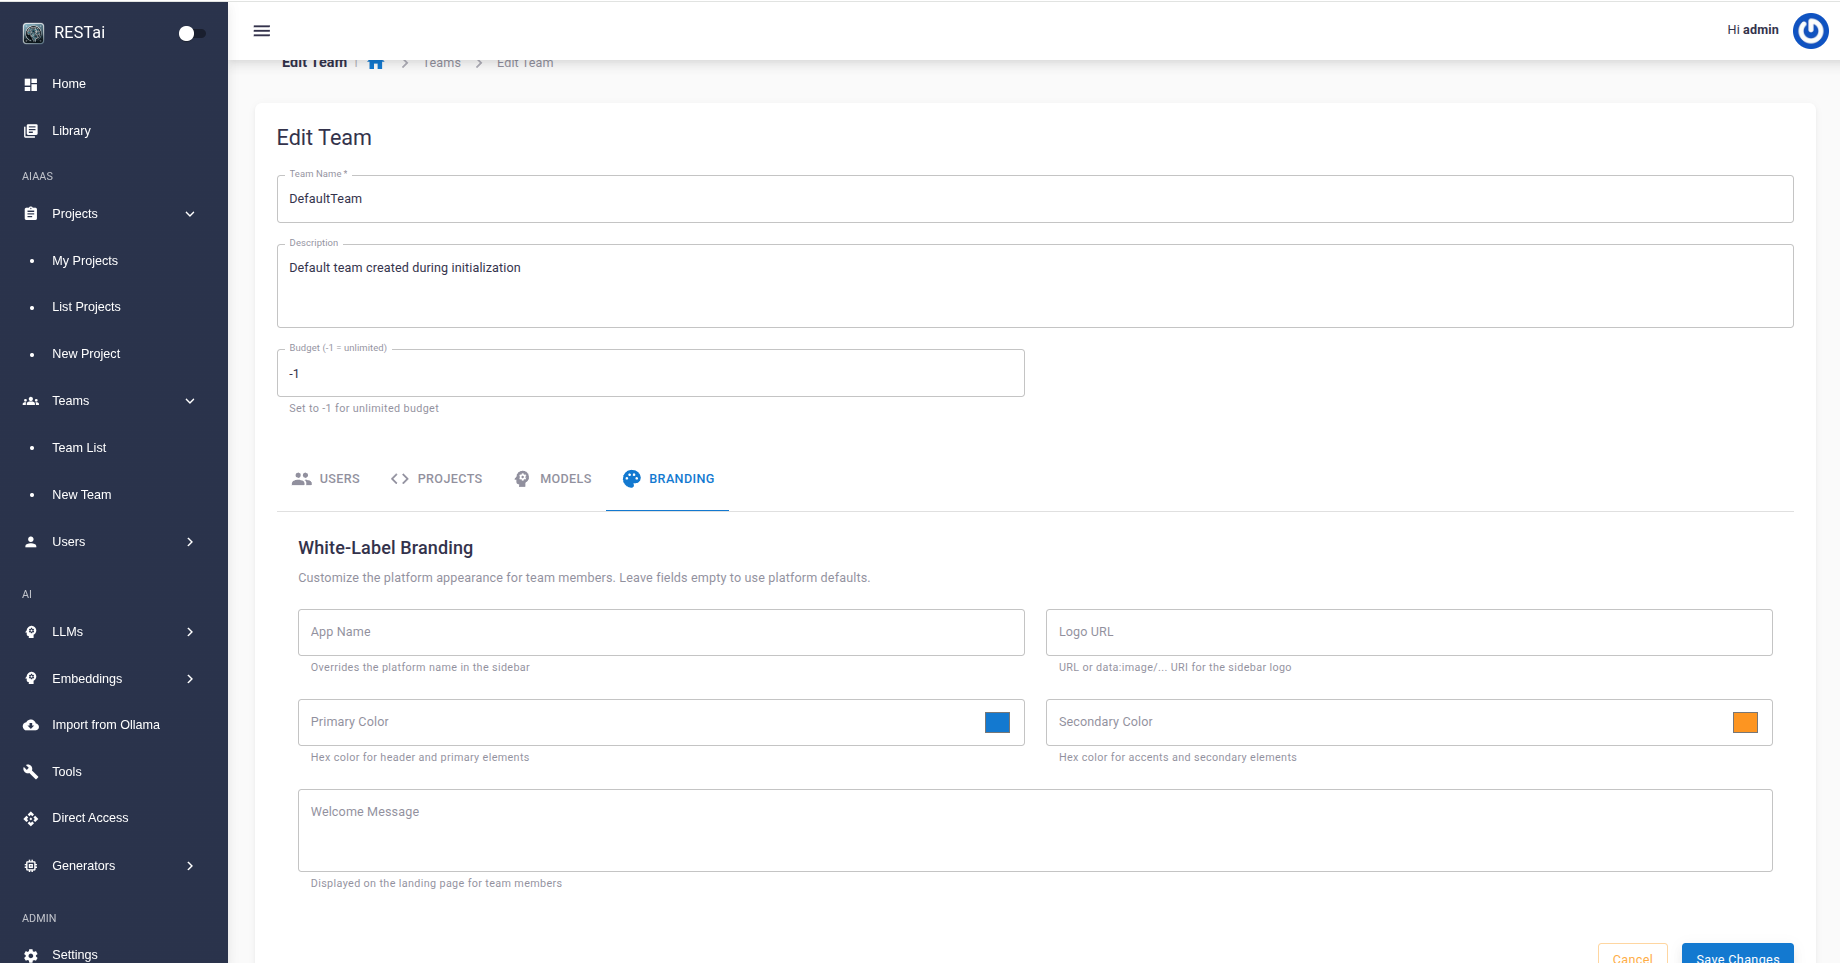Toggle the dark mode switch in sidebar
Screen dimensions: 1840x963
[x=192, y=33]
